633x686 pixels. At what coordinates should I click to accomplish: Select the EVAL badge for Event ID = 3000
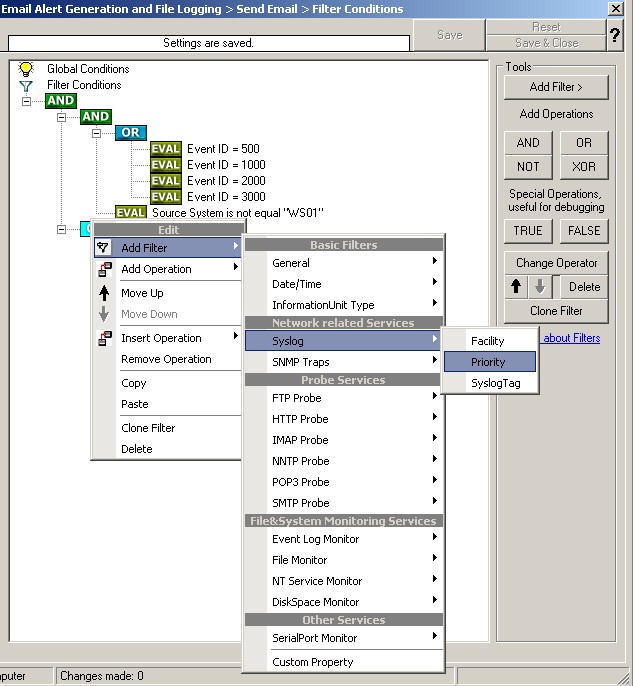(166, 197)
